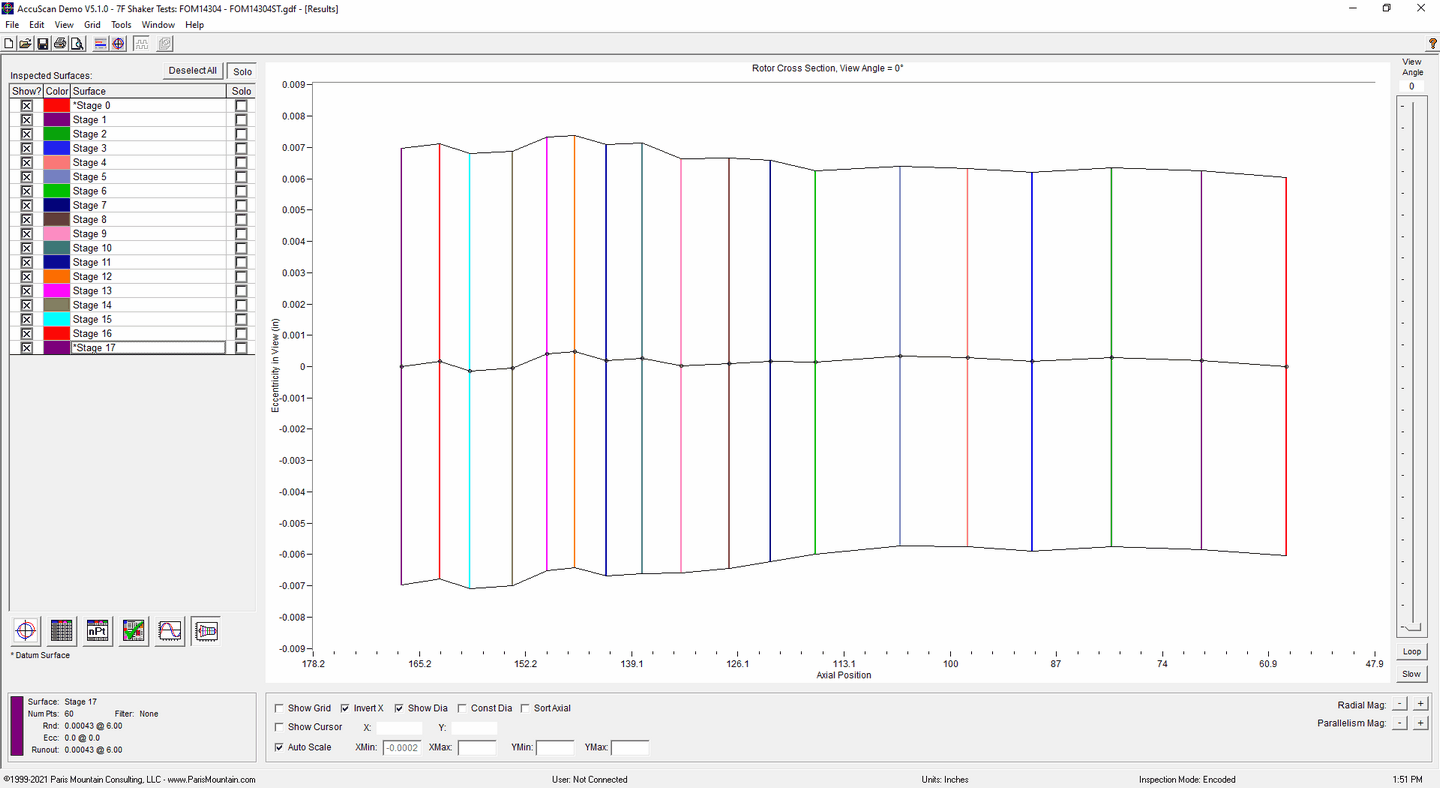Select the rotor cross section view icon
Screen dimensions: 1440x788
click(206, 631)
